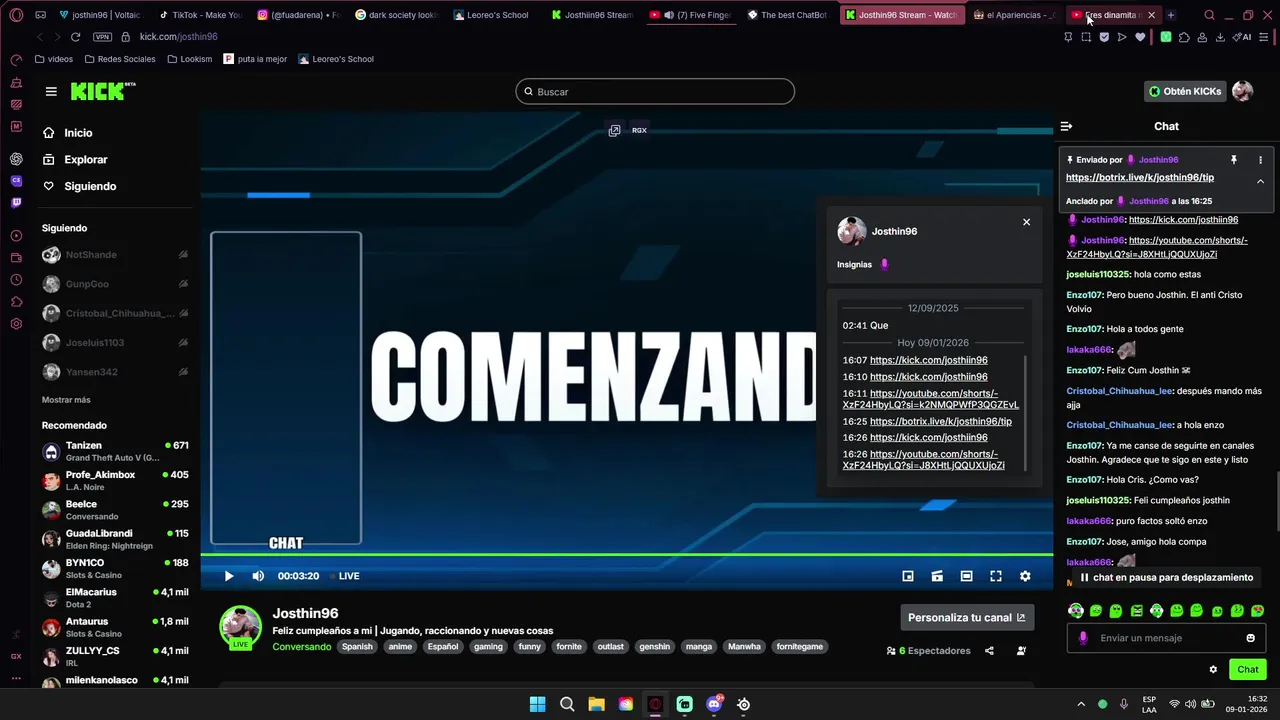Enable mini player mode
This screenshot has height=720, width=1280.
coord(908,576)
